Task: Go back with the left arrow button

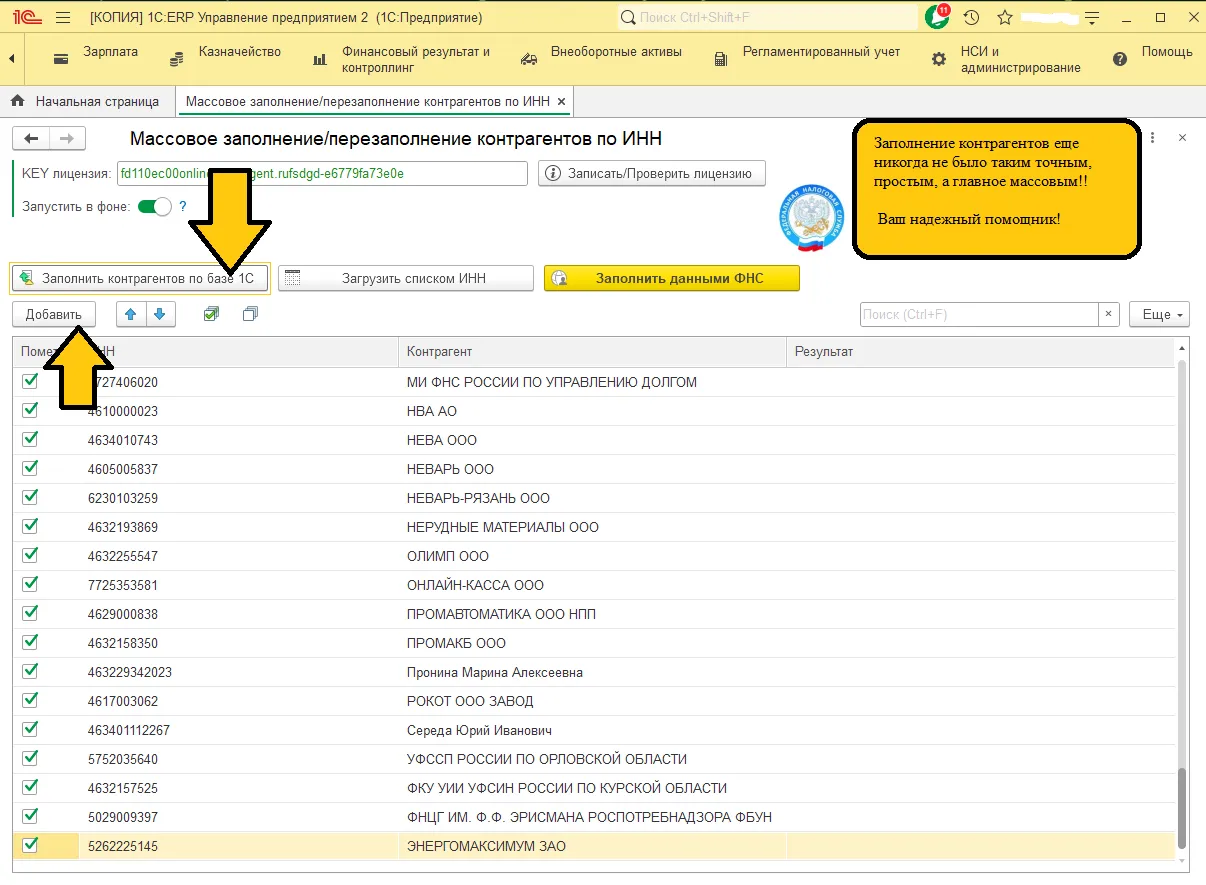Action: (x=31, y=139)
